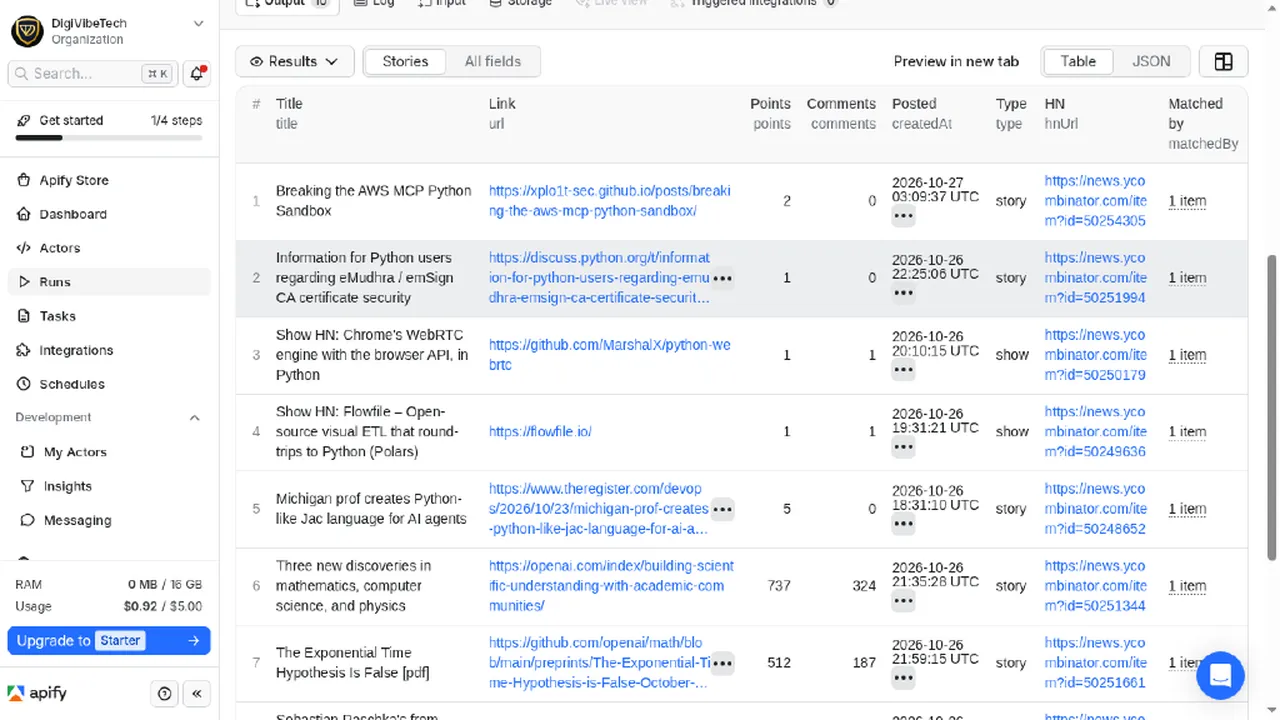This screenshot has height=720, width=1280.
Task: Click the 187 comments value
Action: click(x=864, y=663)
